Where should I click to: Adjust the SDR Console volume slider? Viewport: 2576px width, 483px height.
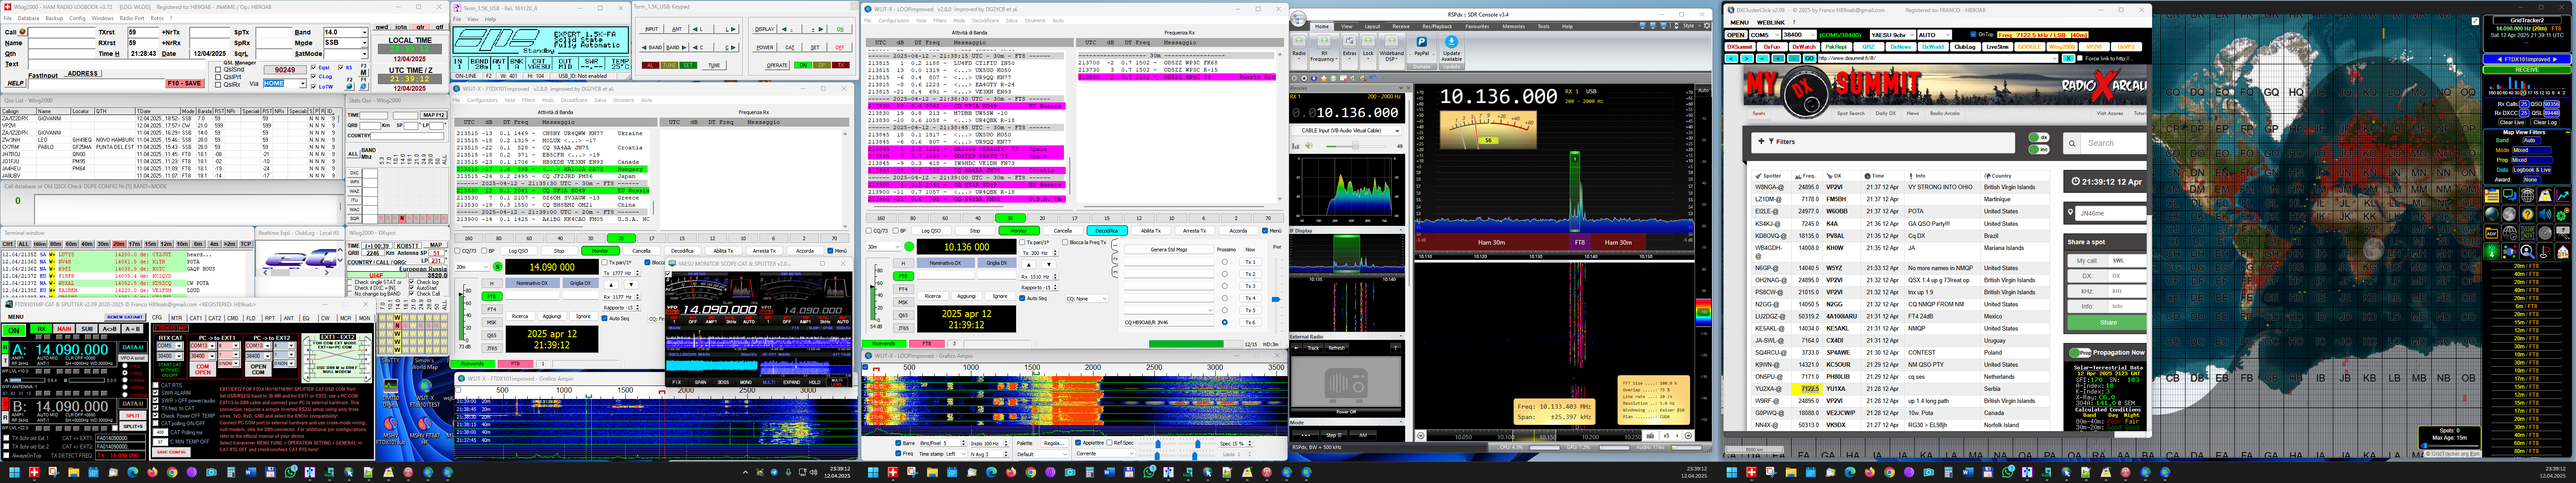coord(1355,146)
